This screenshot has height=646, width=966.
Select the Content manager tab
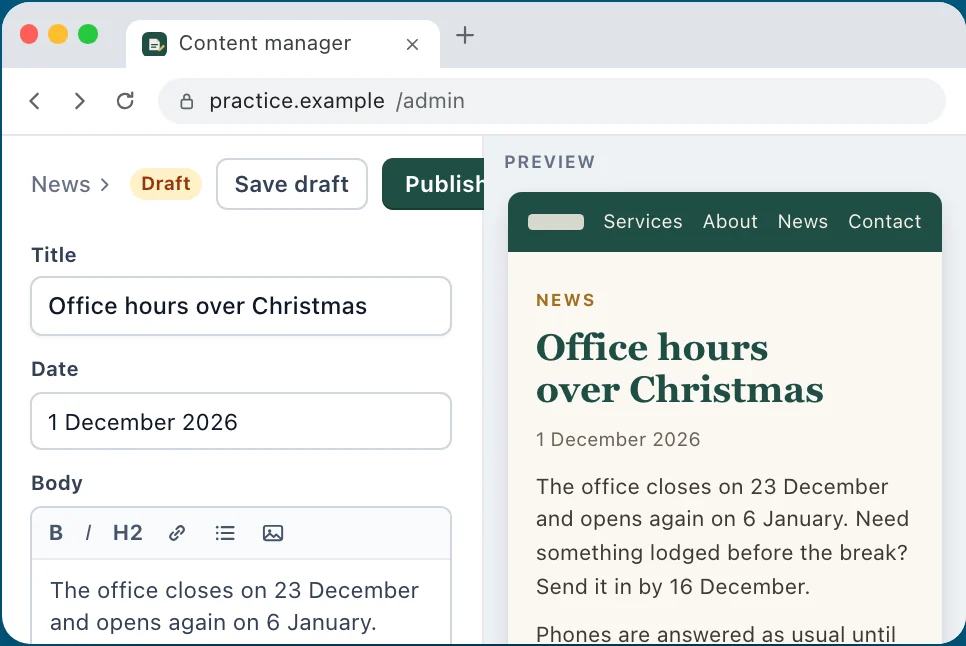[283, 44]
